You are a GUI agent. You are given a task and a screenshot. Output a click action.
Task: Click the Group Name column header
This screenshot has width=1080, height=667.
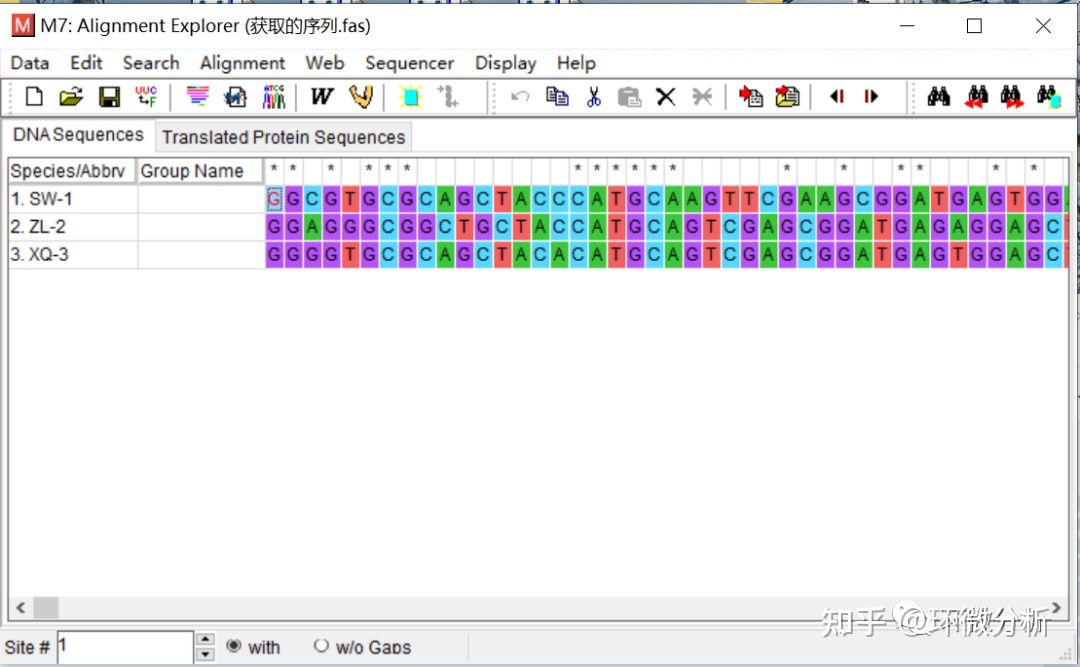200,171
